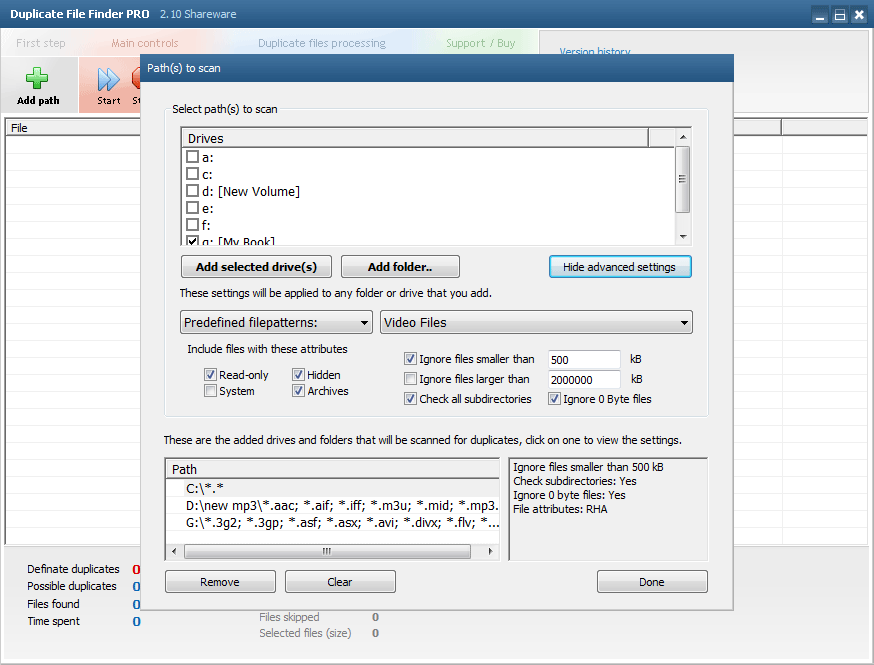
Task: Click the path list horizontal scrollbar thumb
Action: click(x=327, y=551)
